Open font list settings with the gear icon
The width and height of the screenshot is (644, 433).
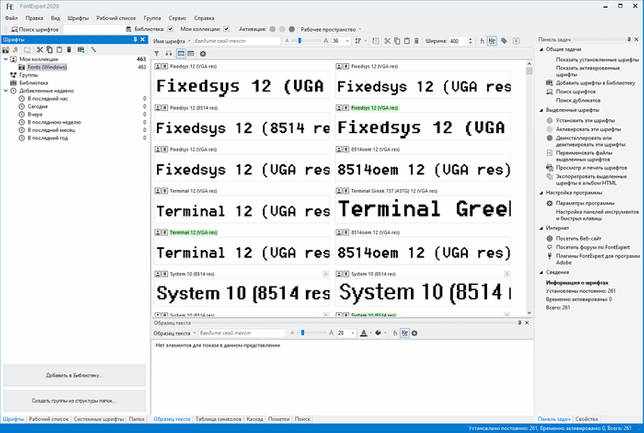point(202,53)
